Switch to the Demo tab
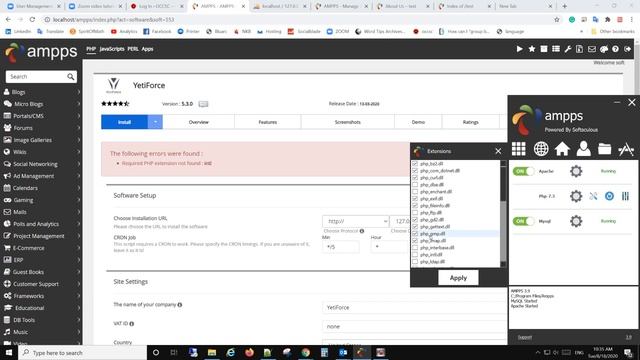The width and height of the screenshot is (640, 360). (418, 122)
